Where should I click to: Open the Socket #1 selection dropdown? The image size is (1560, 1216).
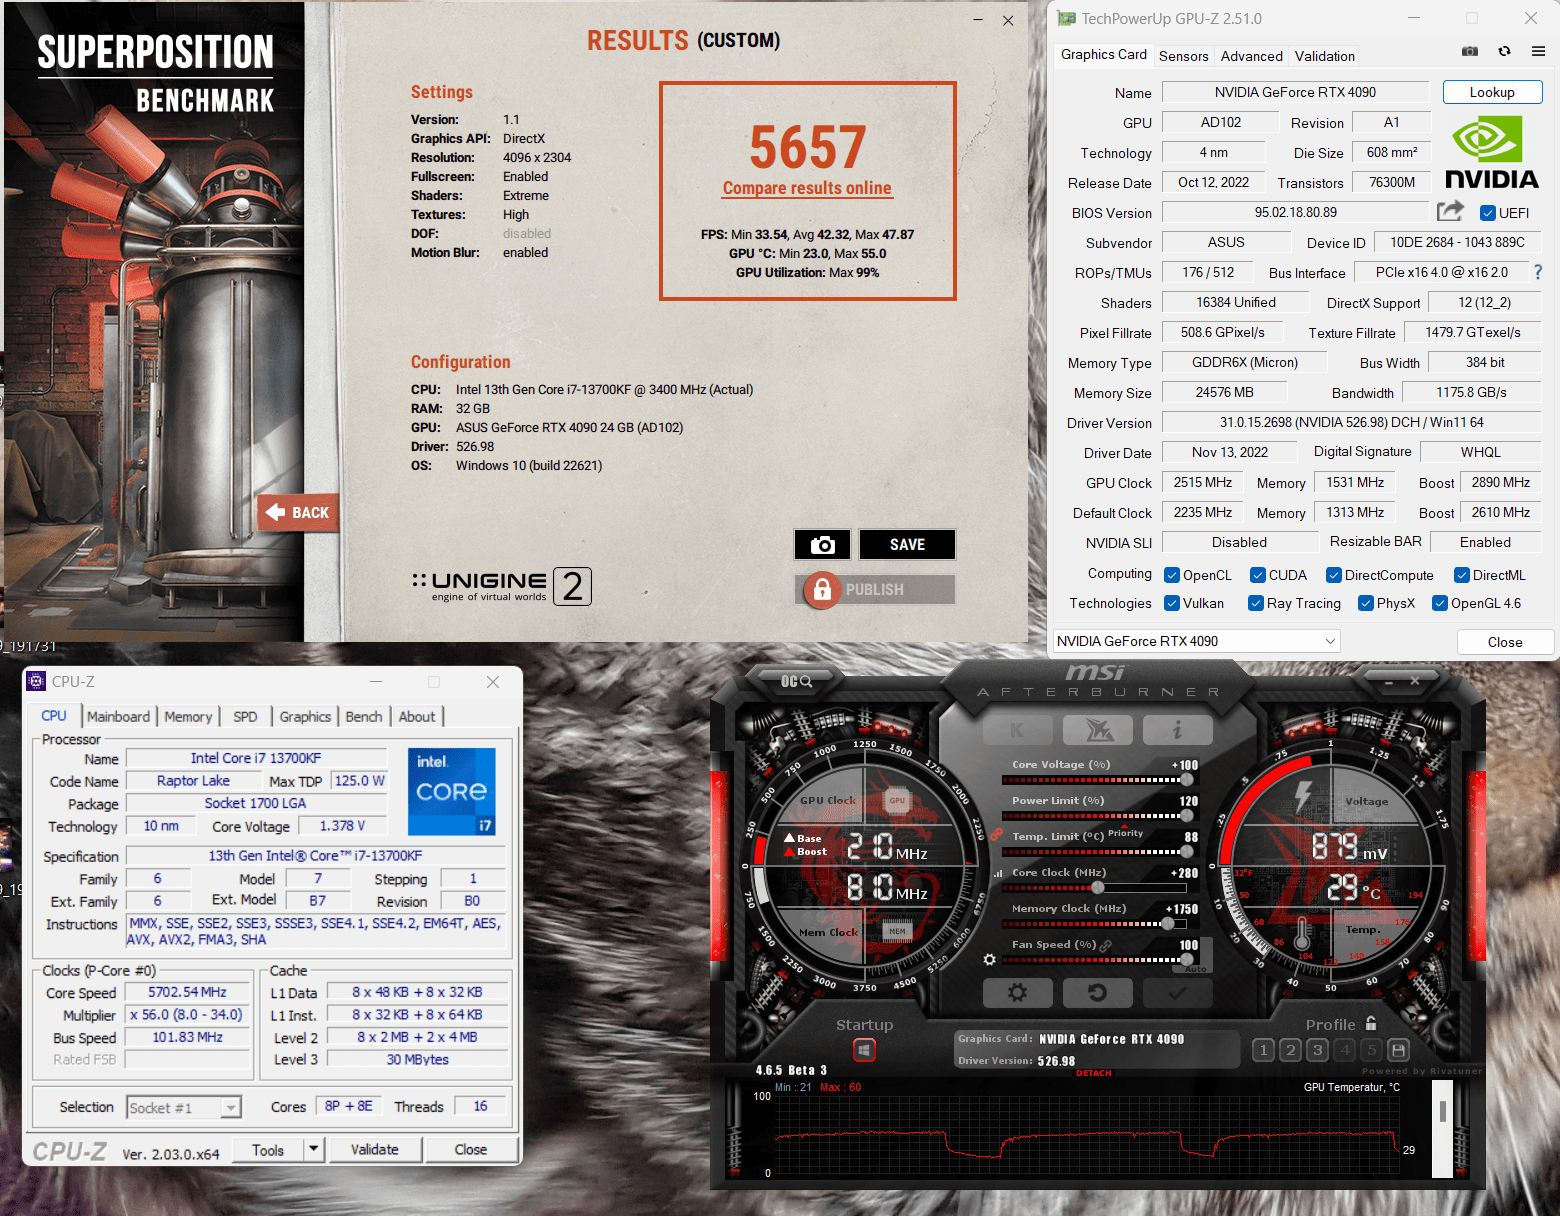click(x=184, y=1107)
